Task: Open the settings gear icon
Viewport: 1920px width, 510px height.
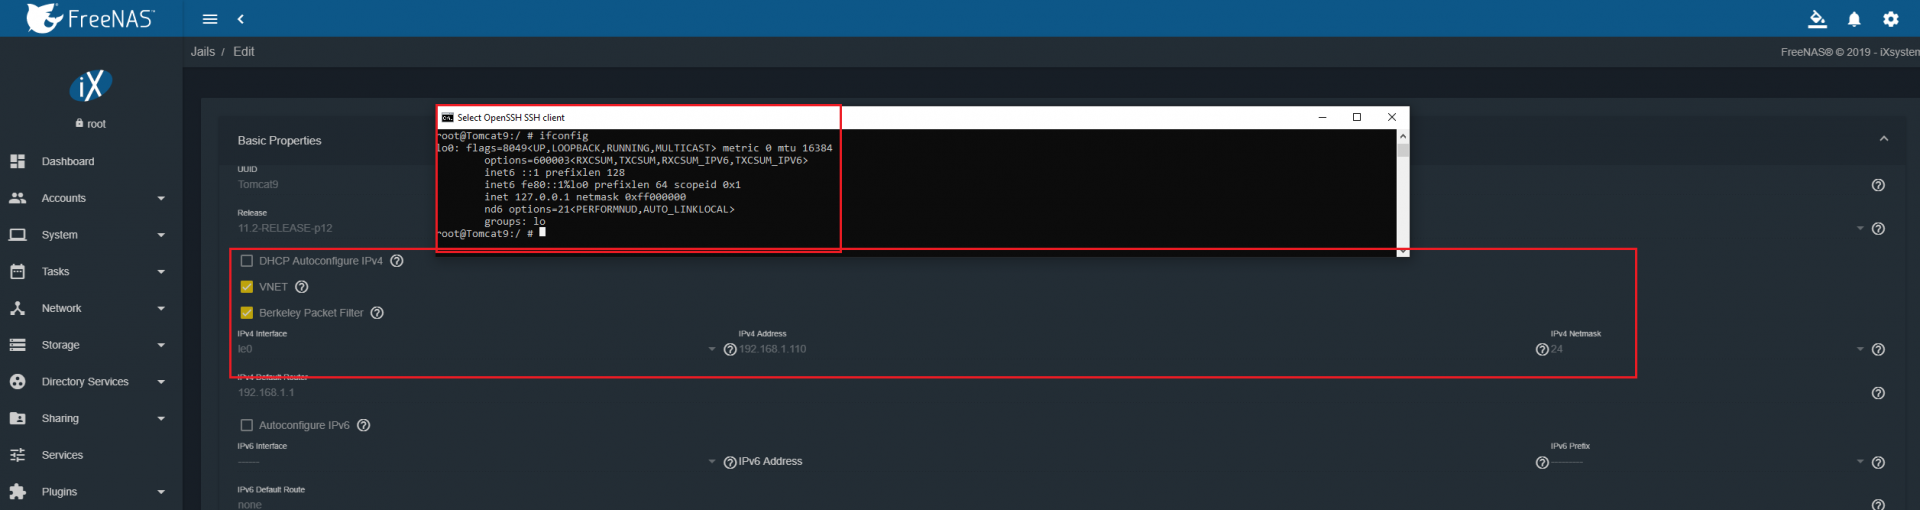Action: tap(1890, 19)
